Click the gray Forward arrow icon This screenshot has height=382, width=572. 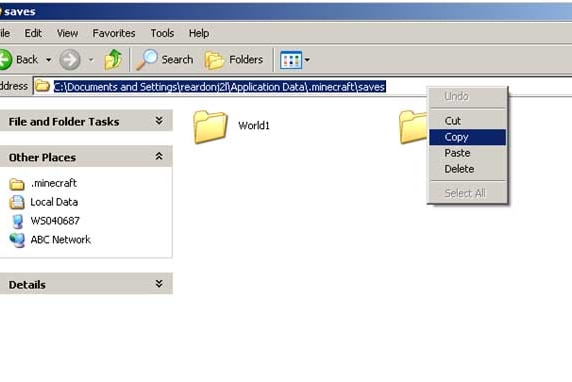(x=70, y=59)
